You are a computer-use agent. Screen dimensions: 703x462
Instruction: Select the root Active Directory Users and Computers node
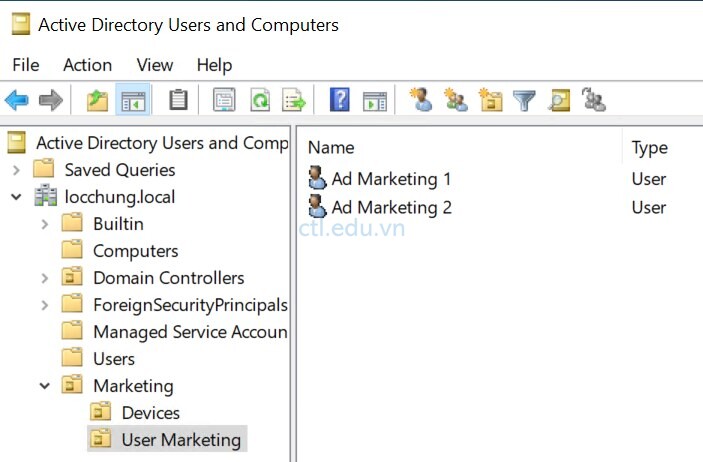pos(162,143)
